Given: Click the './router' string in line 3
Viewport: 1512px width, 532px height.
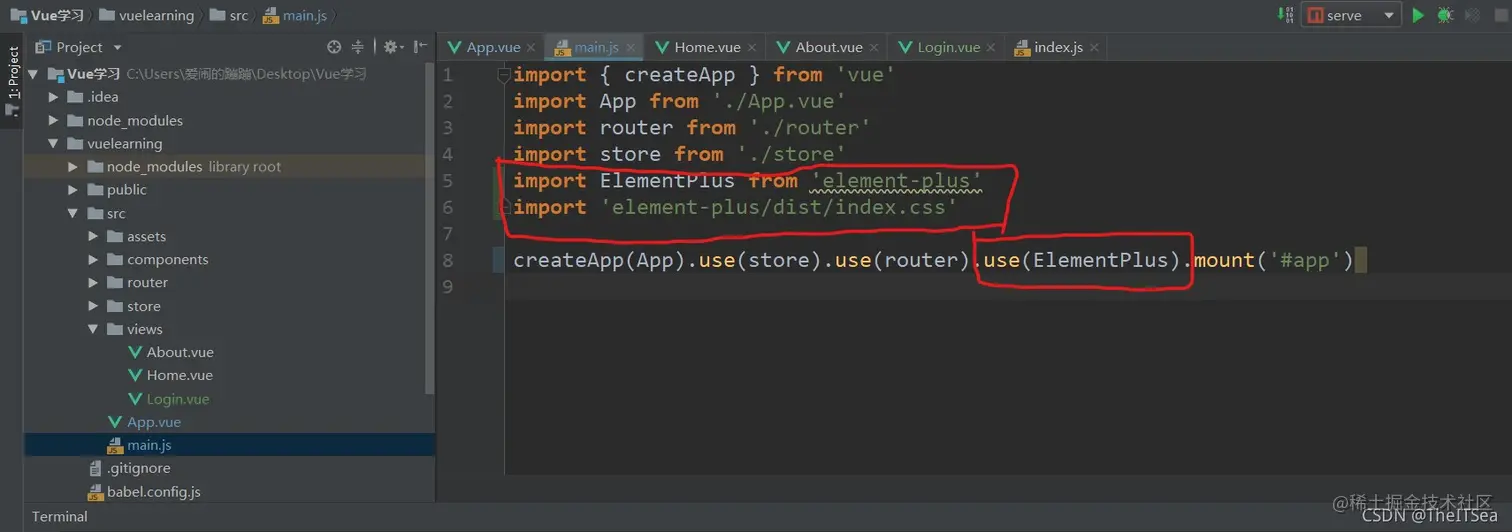Looking at the screenshot, I should pyautogui.click(x=811, y=127).
